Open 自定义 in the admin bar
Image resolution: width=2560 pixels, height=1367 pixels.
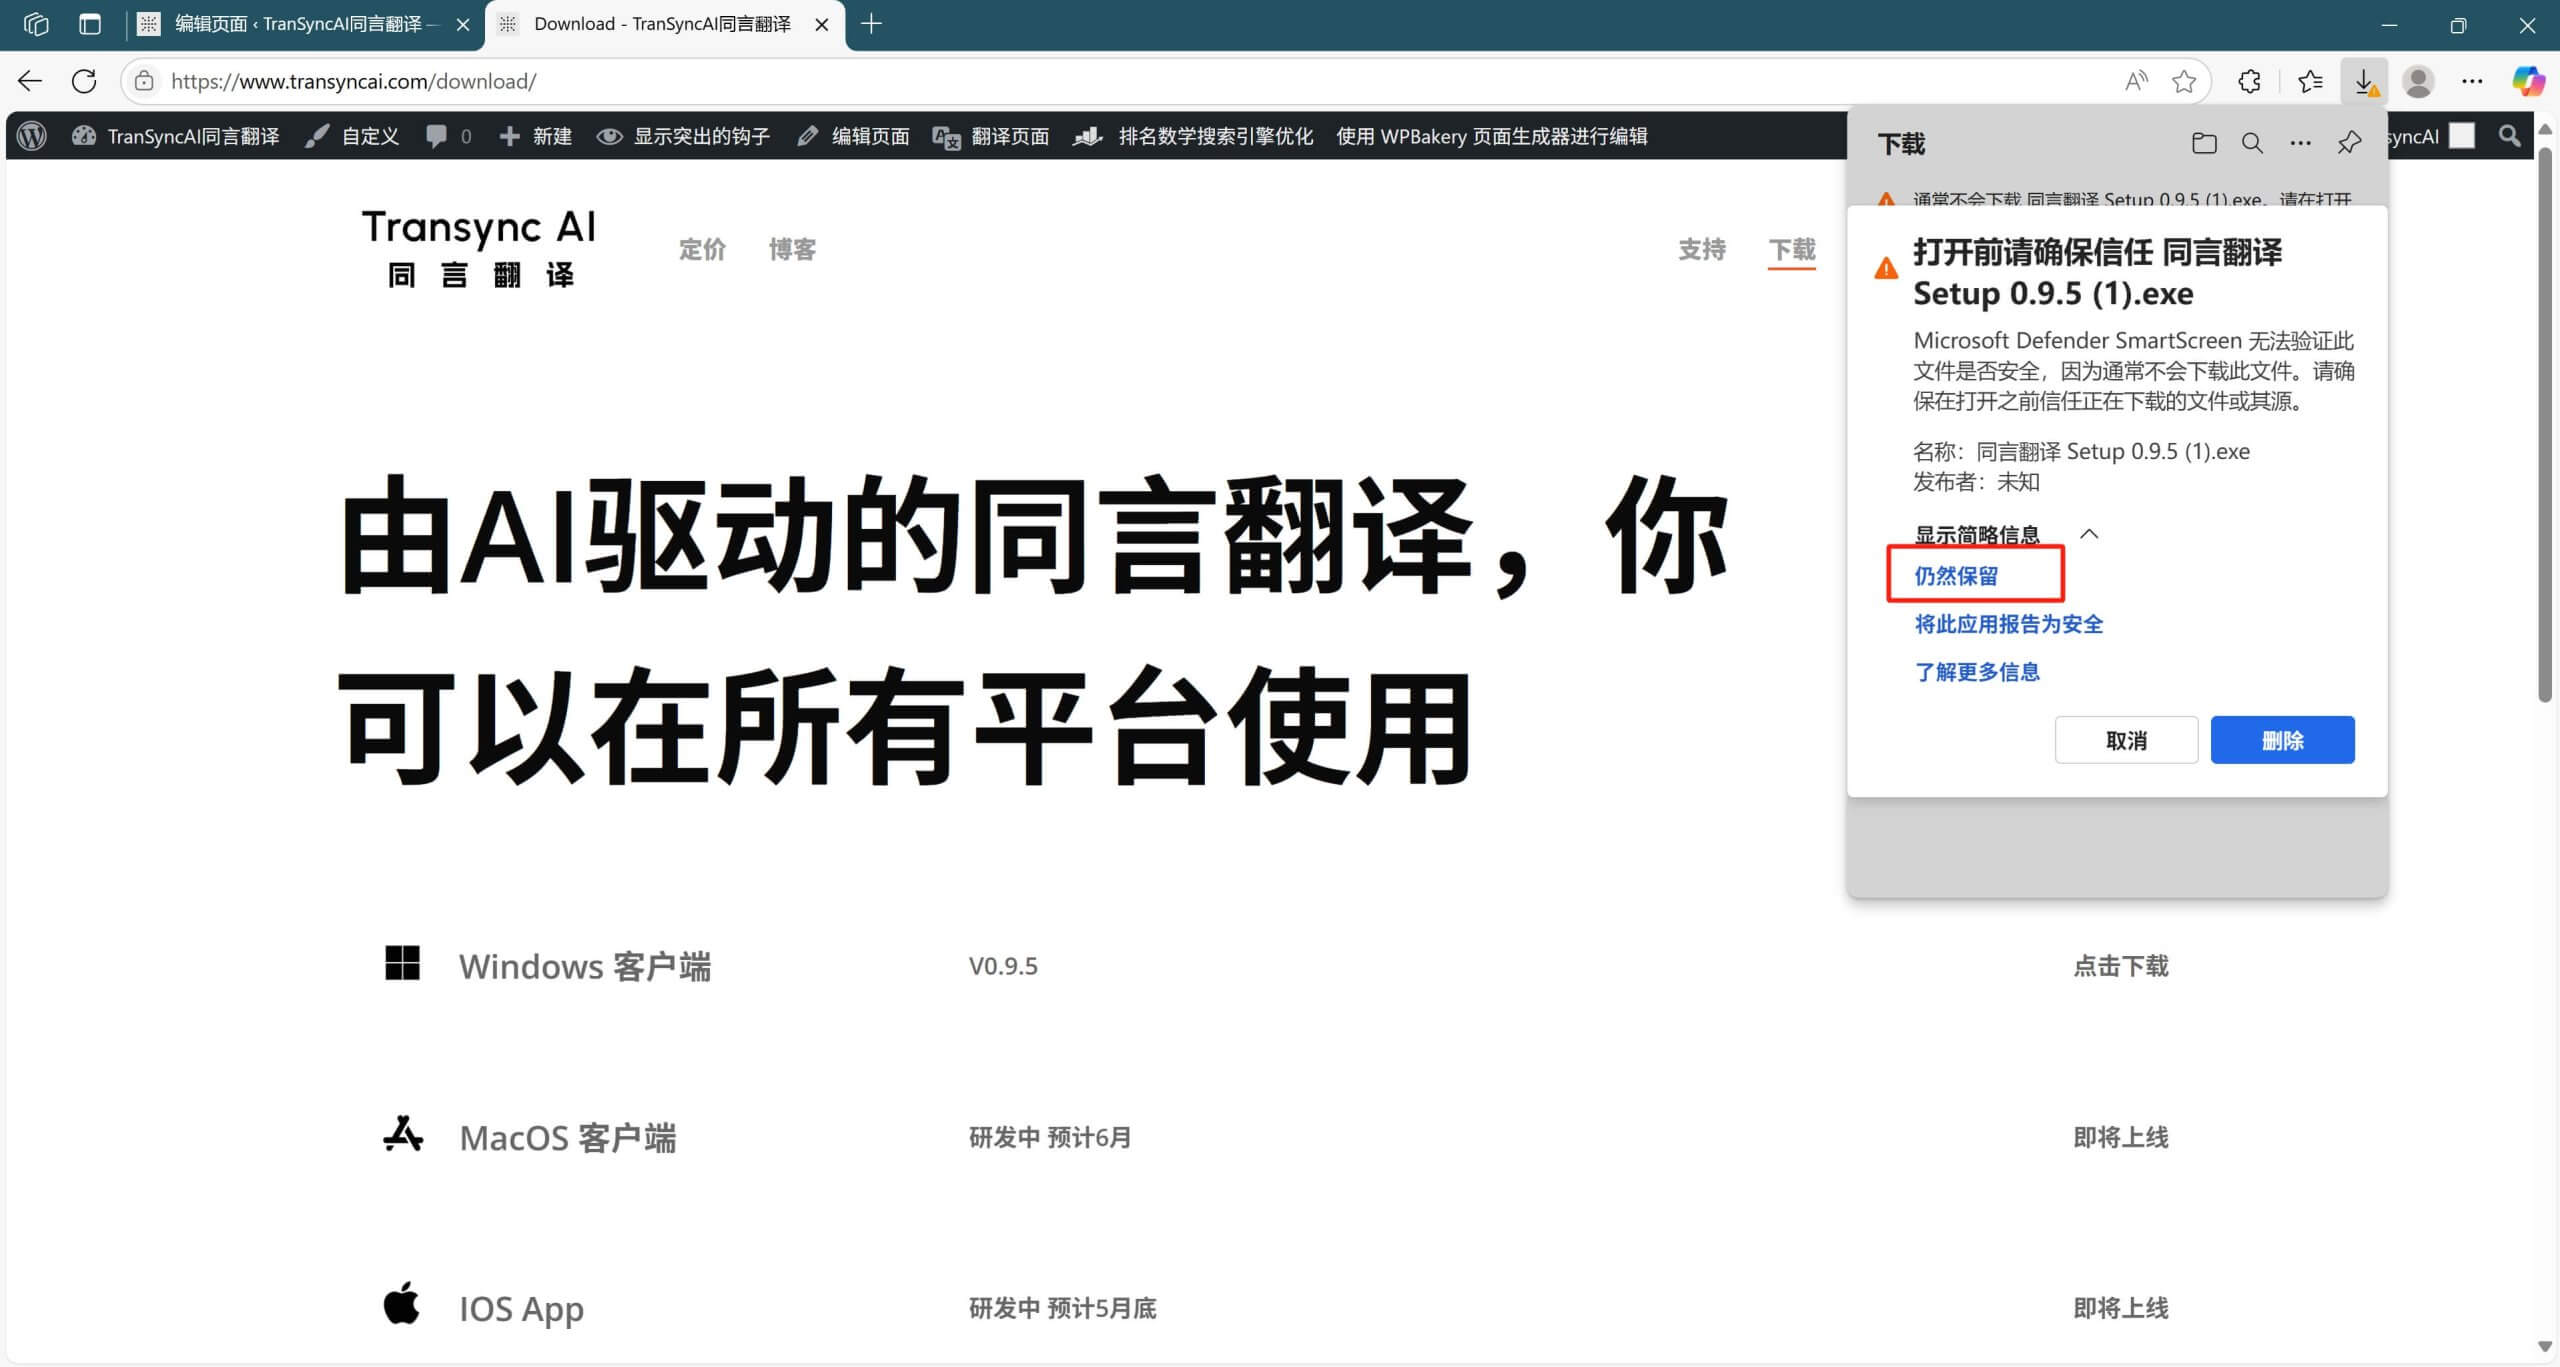pos(353,136)
